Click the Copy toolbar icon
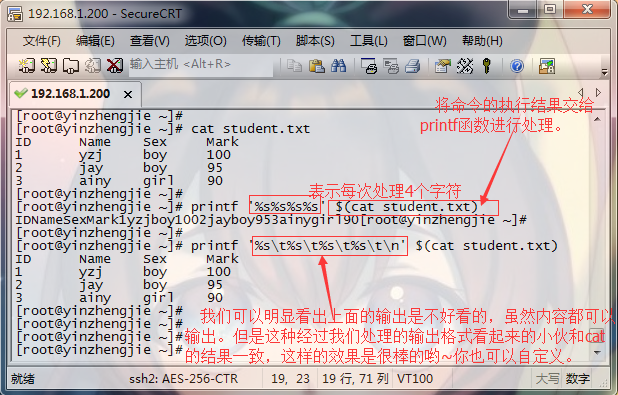618x395 pixels. tap(294, 66)
